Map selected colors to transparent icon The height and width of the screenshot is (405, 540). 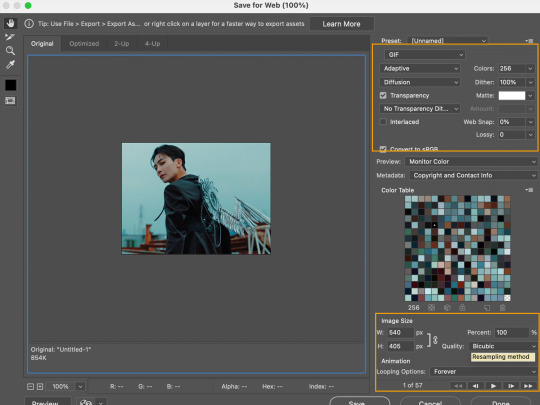pos(431,308)
